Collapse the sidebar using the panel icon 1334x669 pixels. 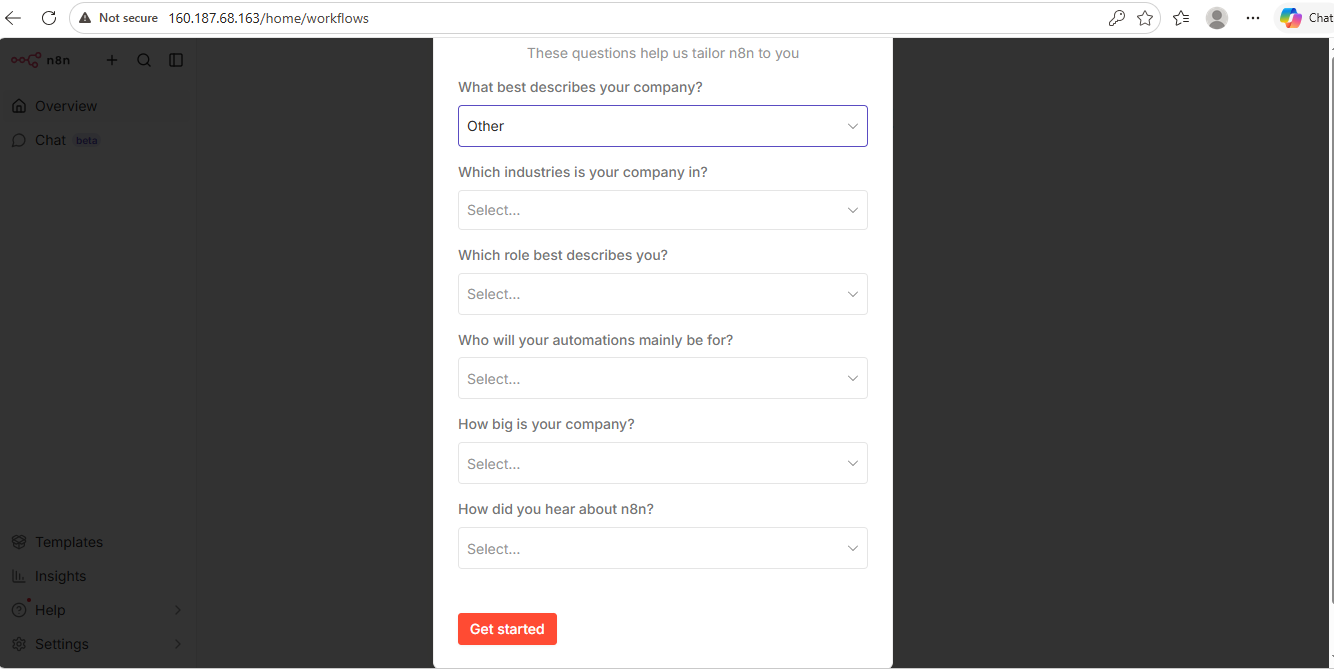pyautogui.click(x=176, y=60)
